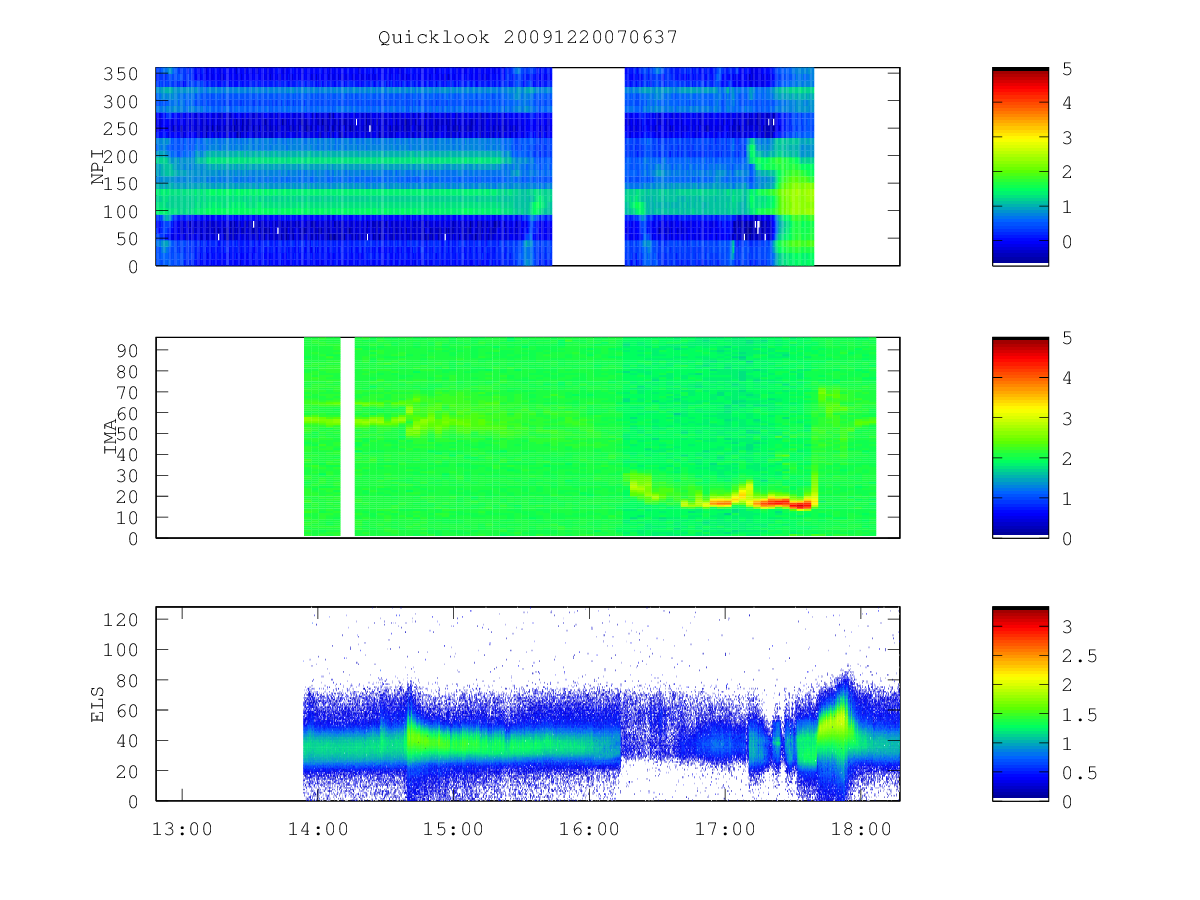Click the 15:00 time axis label

coord(454,829)
